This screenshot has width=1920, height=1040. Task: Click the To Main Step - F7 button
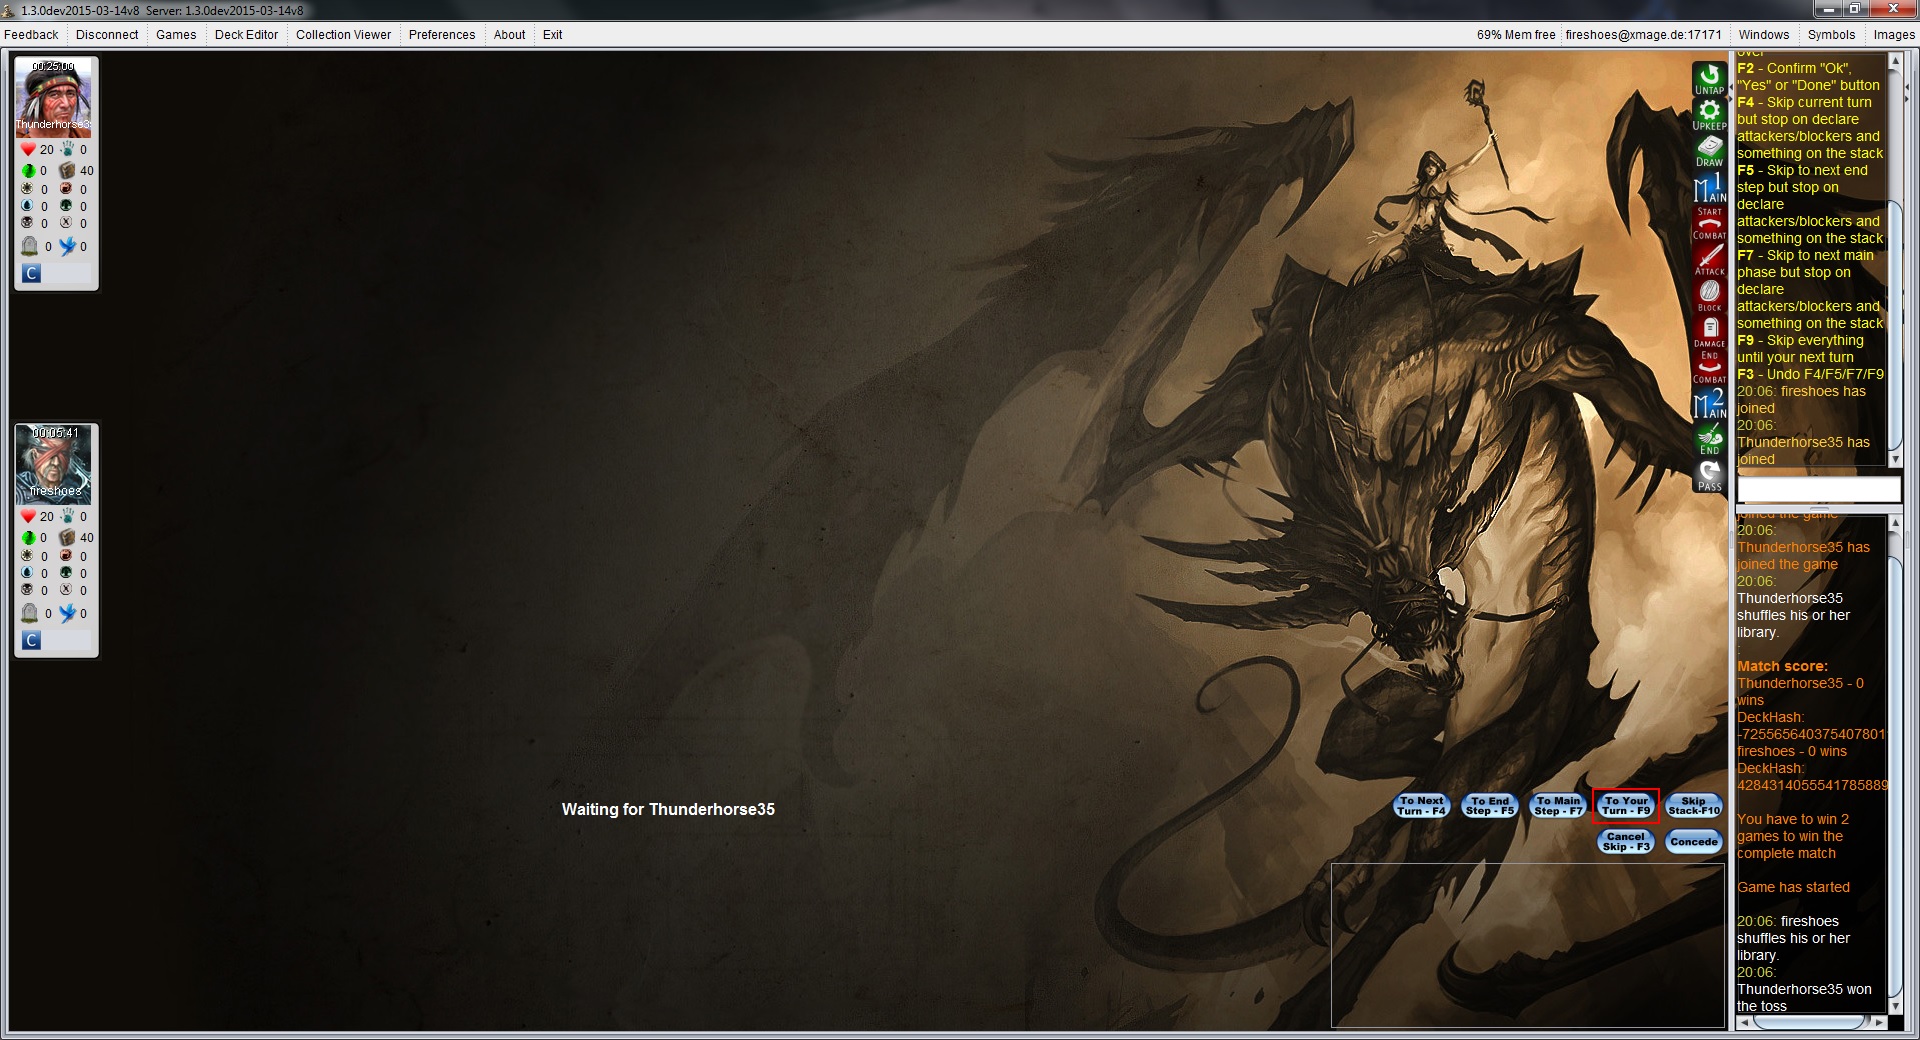point(1558,806)
